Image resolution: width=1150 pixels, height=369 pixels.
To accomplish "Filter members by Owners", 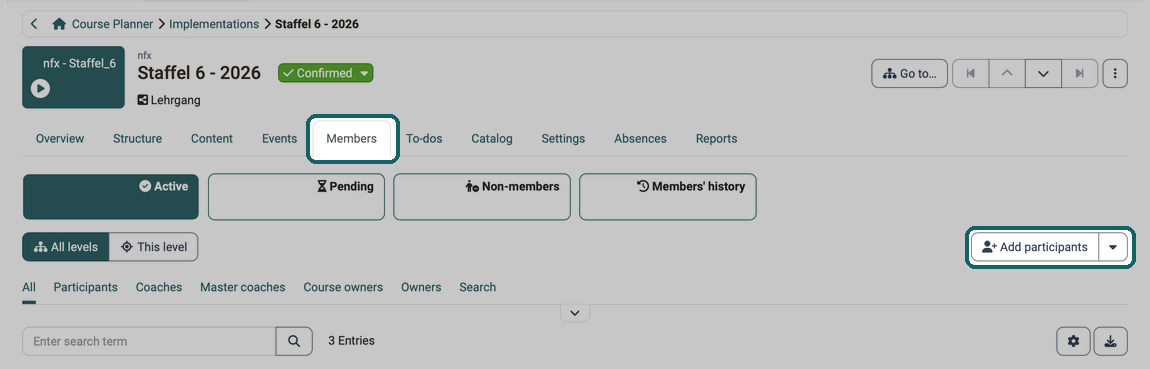I will point(421,288).
